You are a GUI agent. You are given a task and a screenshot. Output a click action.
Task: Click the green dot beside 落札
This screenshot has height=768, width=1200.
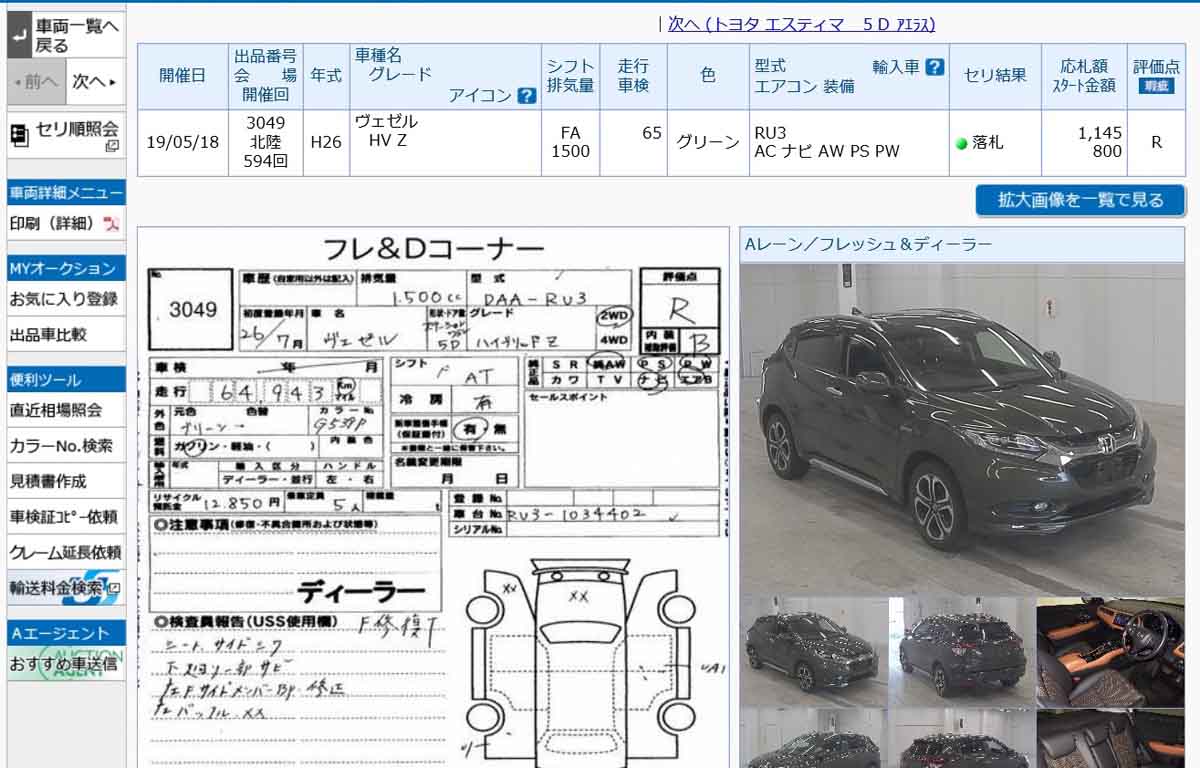coord(962,143)
